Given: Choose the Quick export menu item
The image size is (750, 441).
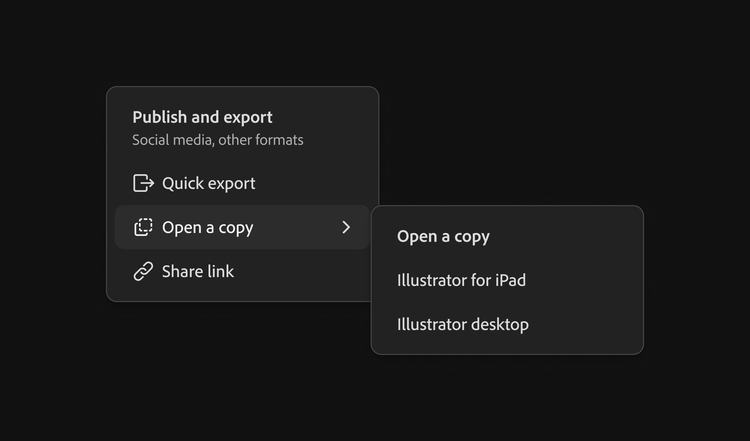Looking at the screenshot, I should 242,183.
